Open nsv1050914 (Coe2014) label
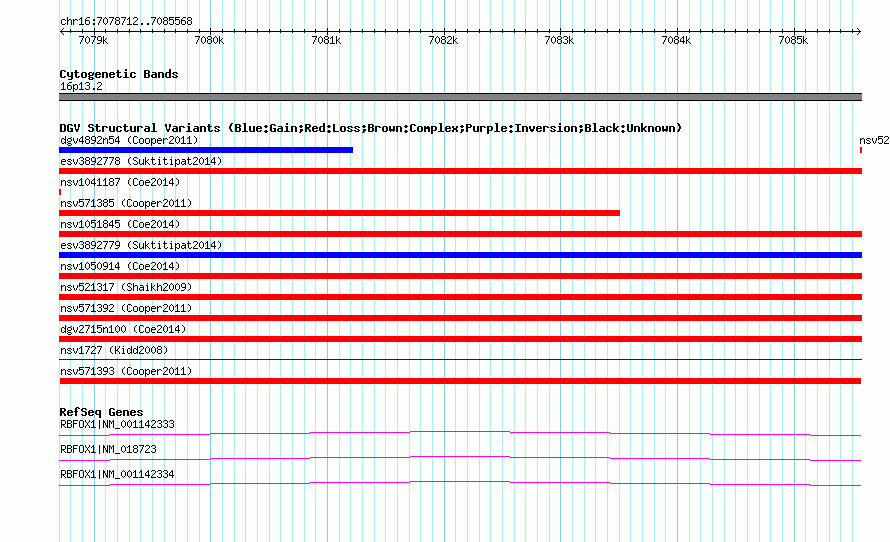This screenshot has height=542, width=890. [x=120, y=266]
